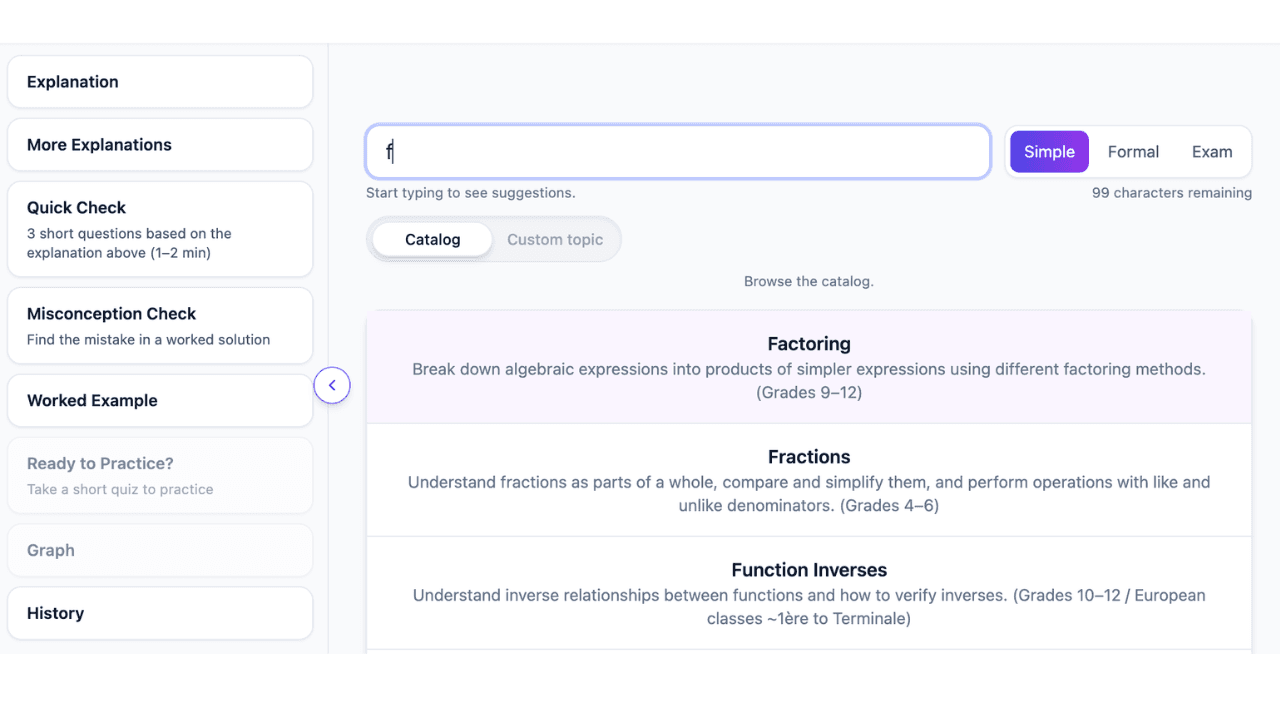Choose the Fractions suggestion
The width and height of the screenshot is (1280, 720).
pos(809,480)
